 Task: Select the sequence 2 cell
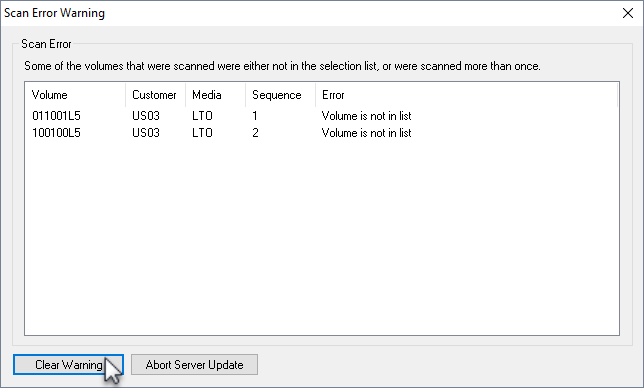click(x=255, y=133)
